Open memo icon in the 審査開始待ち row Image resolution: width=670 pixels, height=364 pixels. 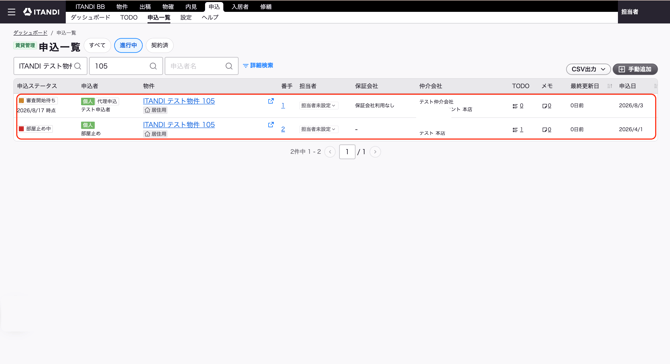point(547,106)
